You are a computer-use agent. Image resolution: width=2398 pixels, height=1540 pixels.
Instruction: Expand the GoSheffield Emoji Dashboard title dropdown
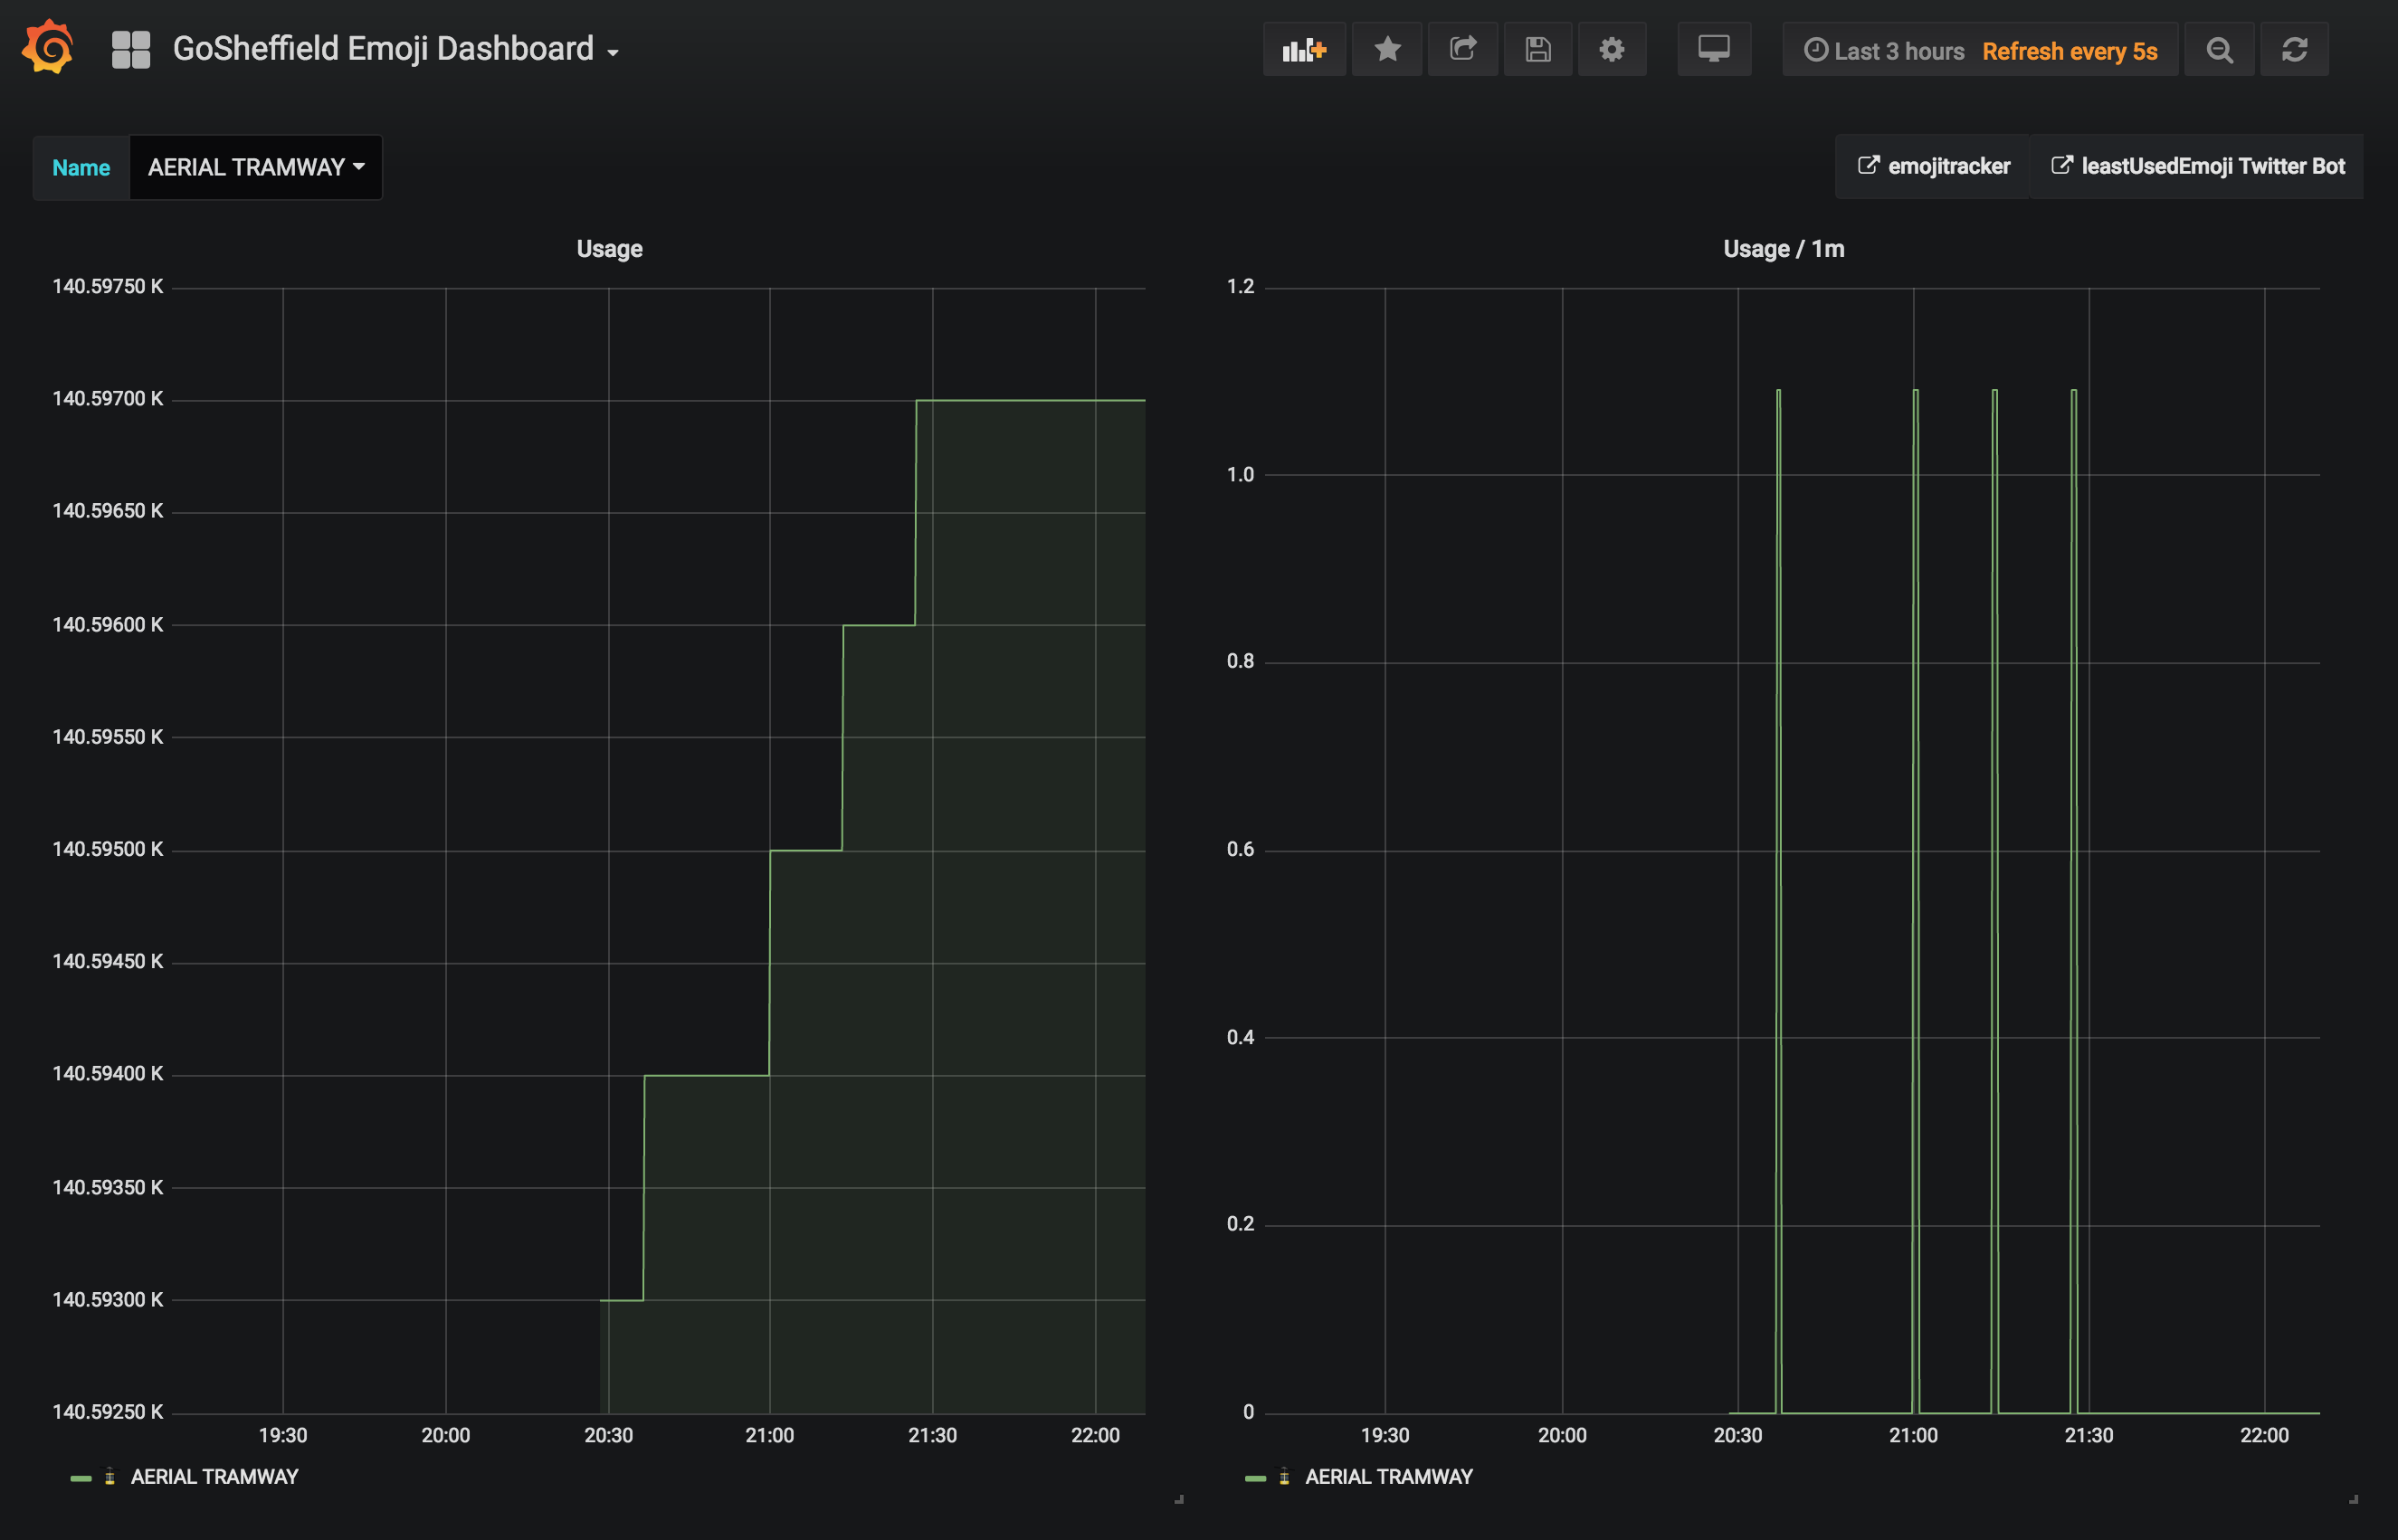pyautogui.click(x=396, y=49)
